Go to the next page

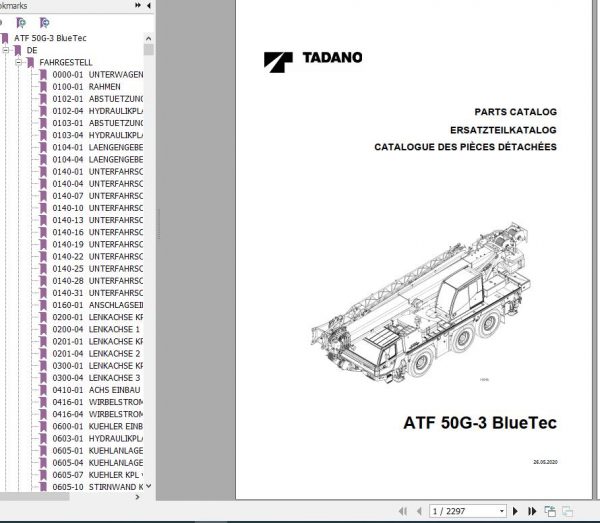click(515, 511)
